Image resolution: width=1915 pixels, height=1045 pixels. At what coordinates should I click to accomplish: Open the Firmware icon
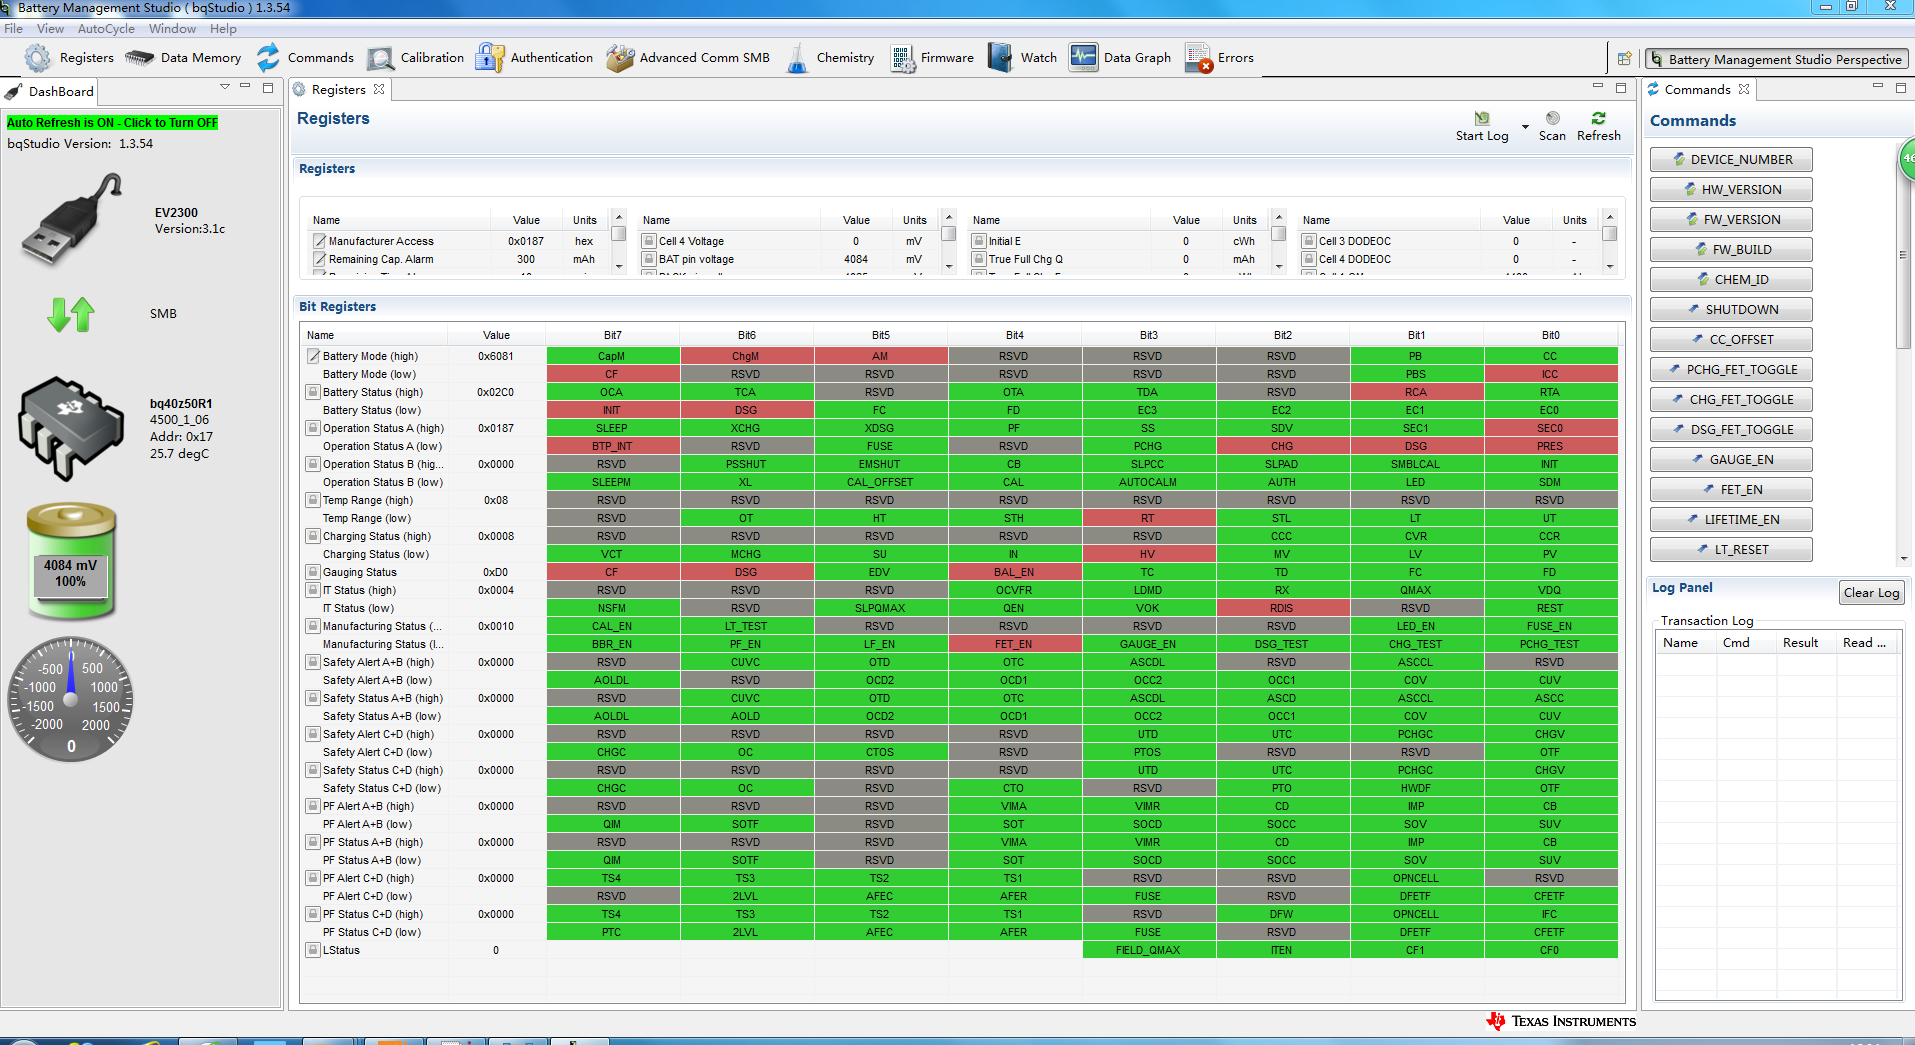pos(903,58)
